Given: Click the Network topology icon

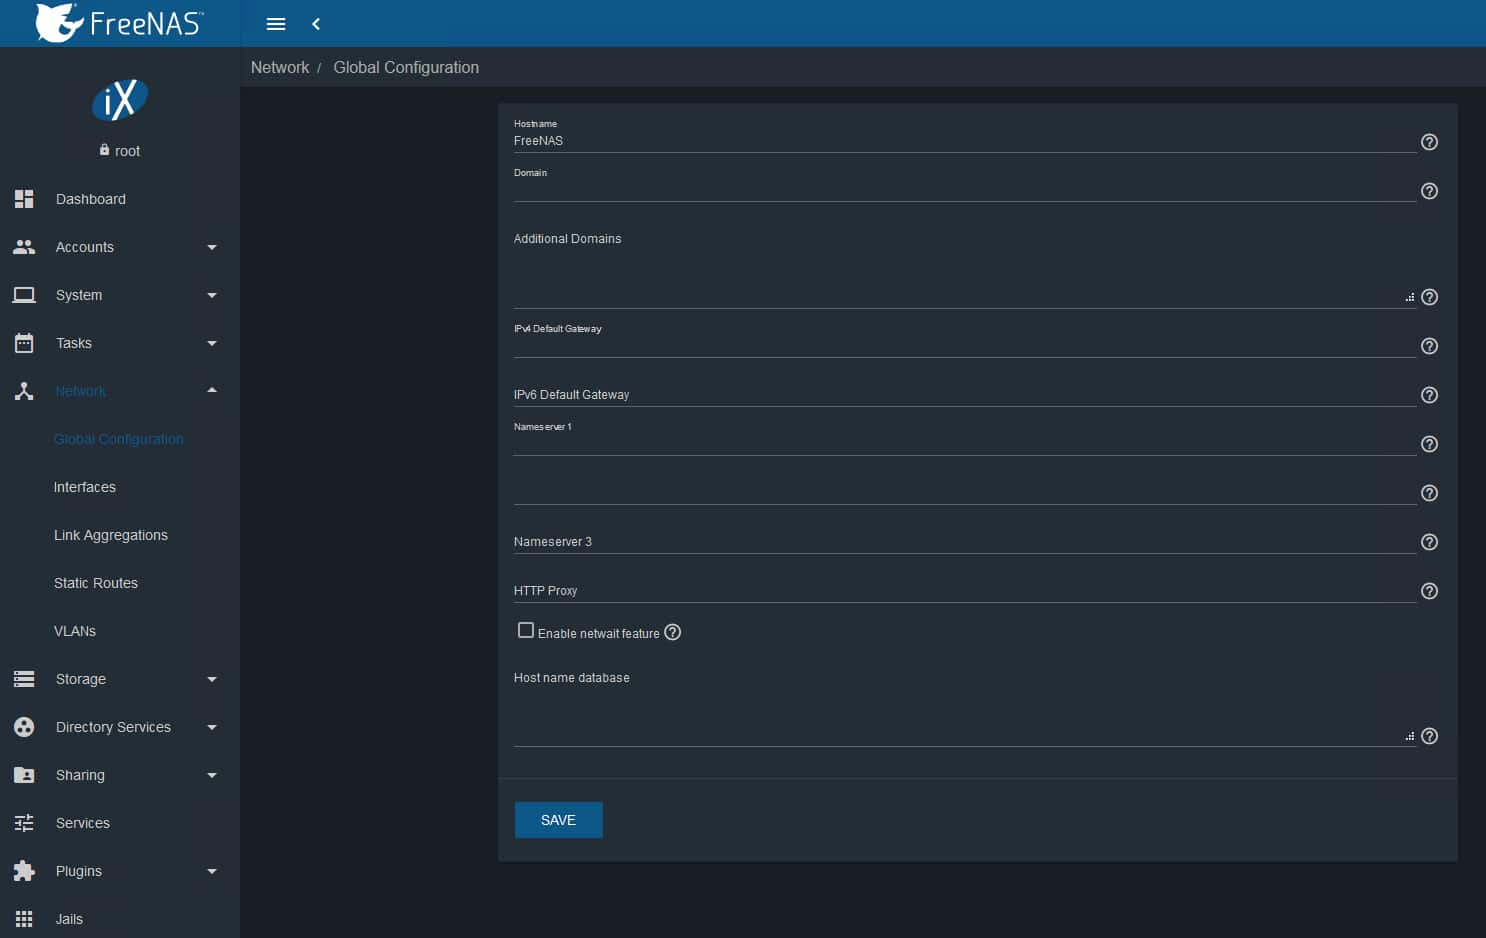Looking at the screenshot, I should tap(24, 391).
